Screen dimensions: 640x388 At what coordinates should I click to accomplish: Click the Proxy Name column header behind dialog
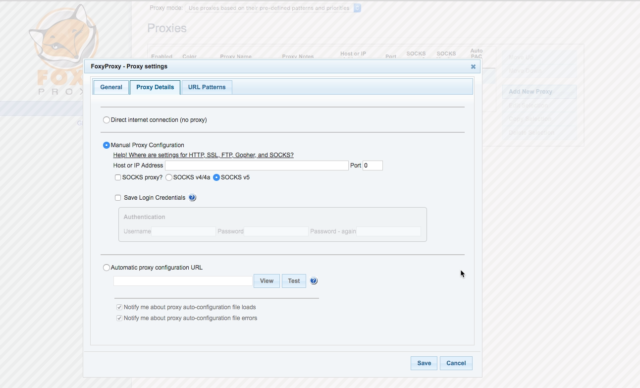pos(236,57)
